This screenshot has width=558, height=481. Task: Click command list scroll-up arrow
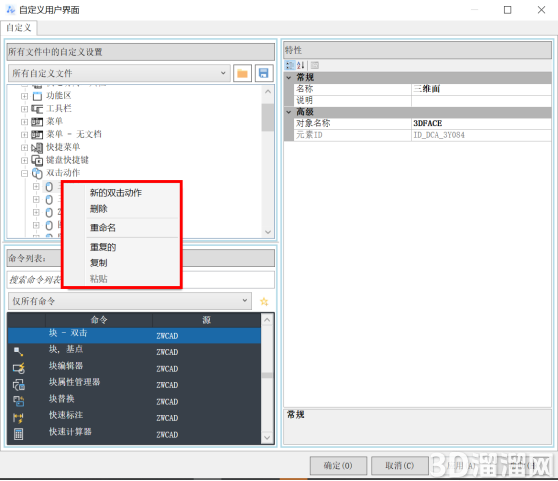(267, 320)
